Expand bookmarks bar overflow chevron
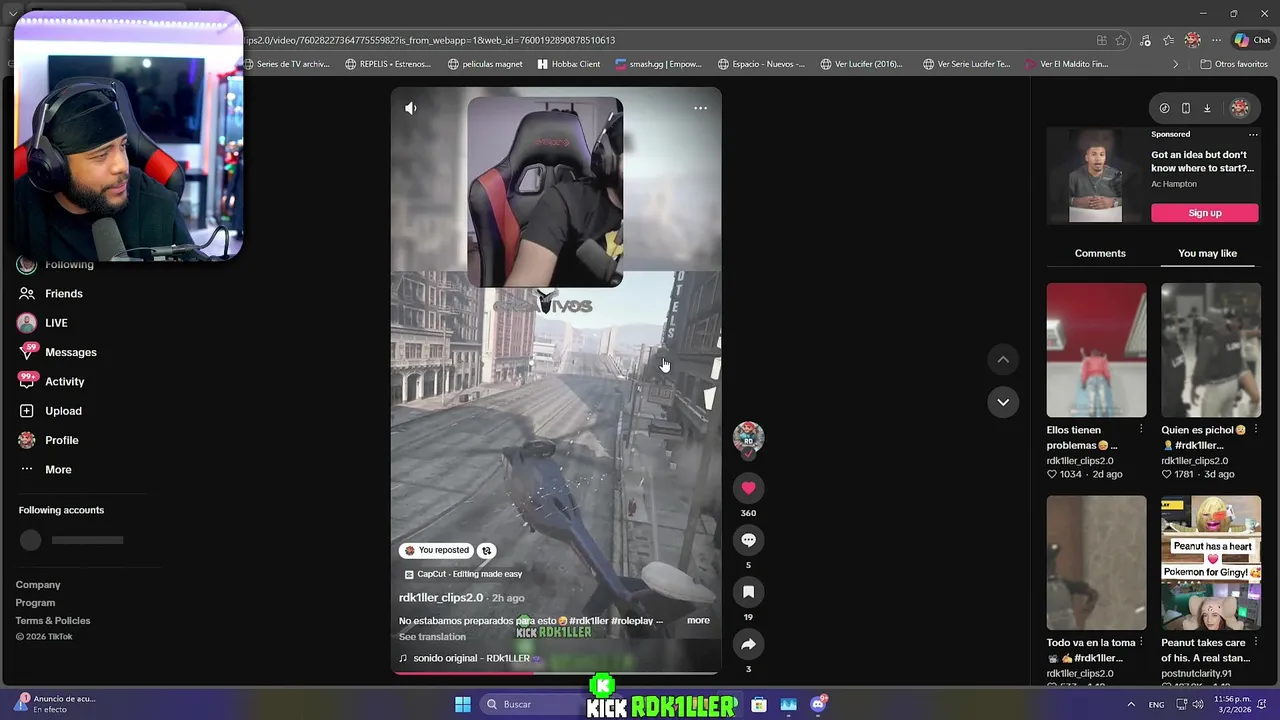Viewport: 1280px width, 720px height. 1176,64
